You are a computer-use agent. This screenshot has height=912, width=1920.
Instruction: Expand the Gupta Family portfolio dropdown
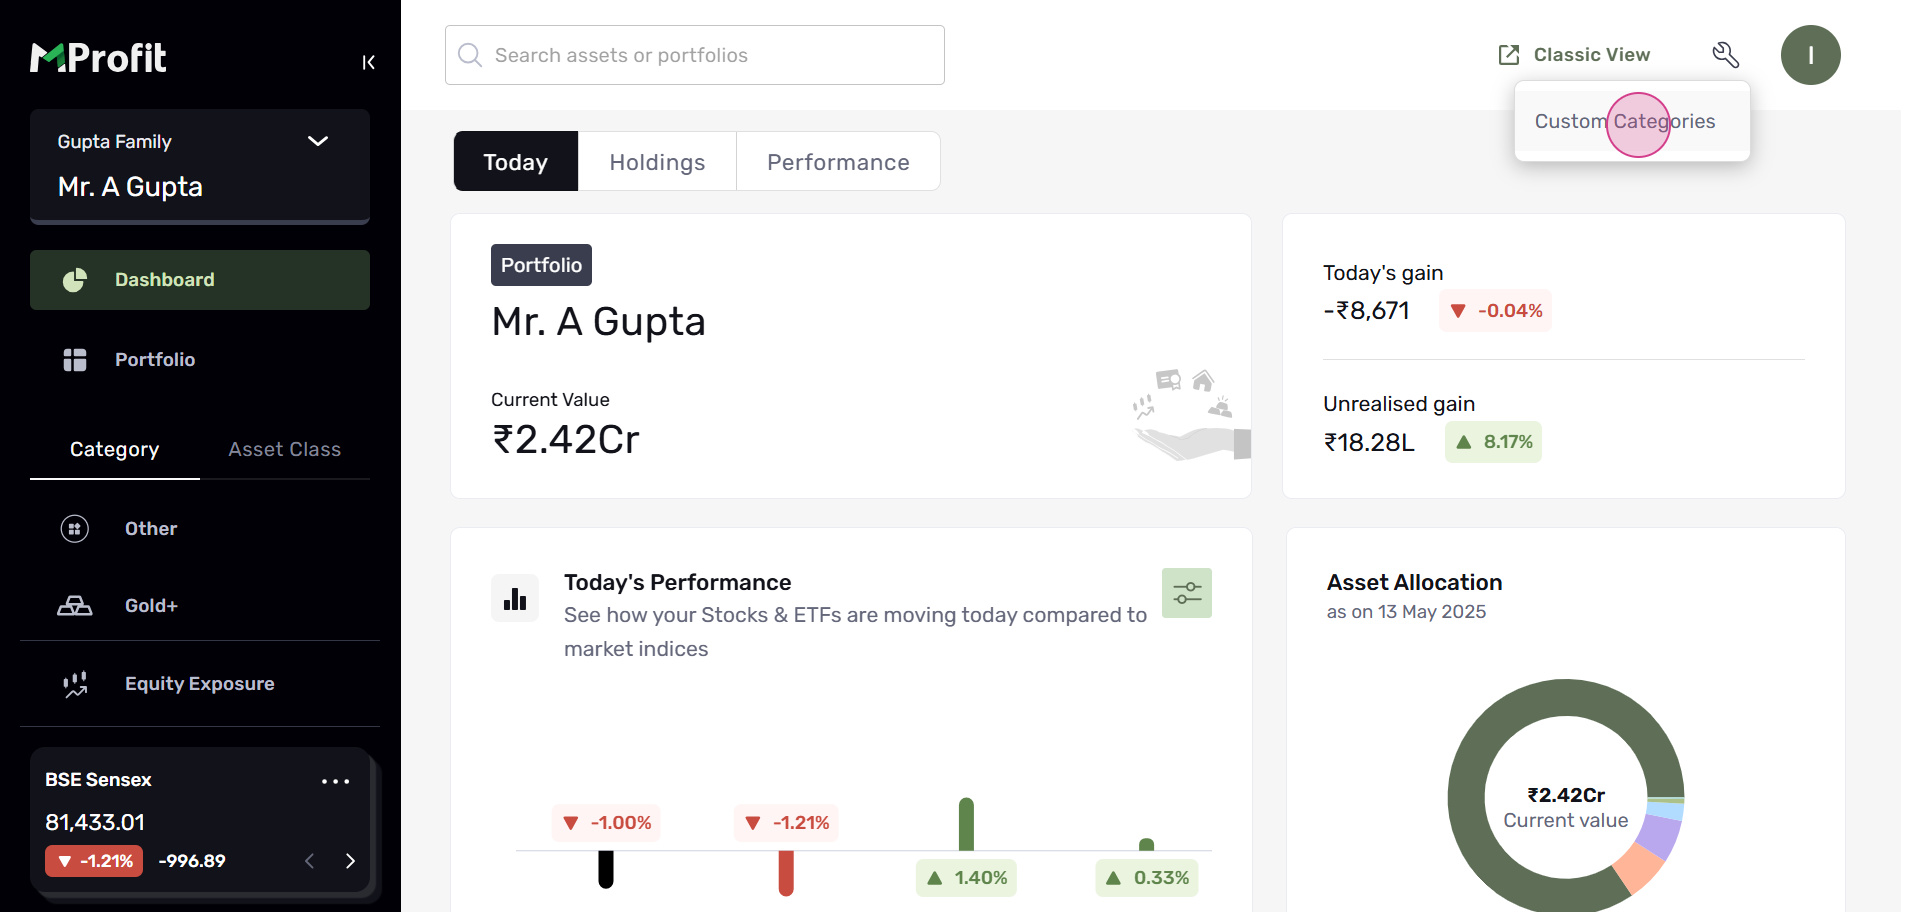point(317,141)
